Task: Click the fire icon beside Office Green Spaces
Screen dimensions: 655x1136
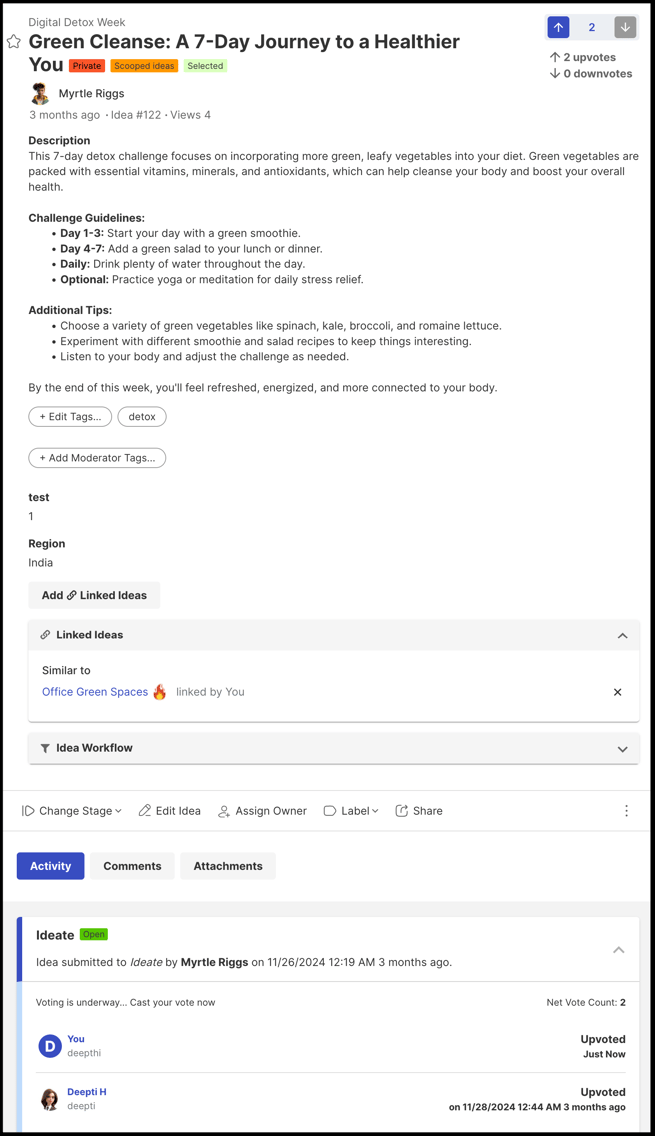Action: 159,691
